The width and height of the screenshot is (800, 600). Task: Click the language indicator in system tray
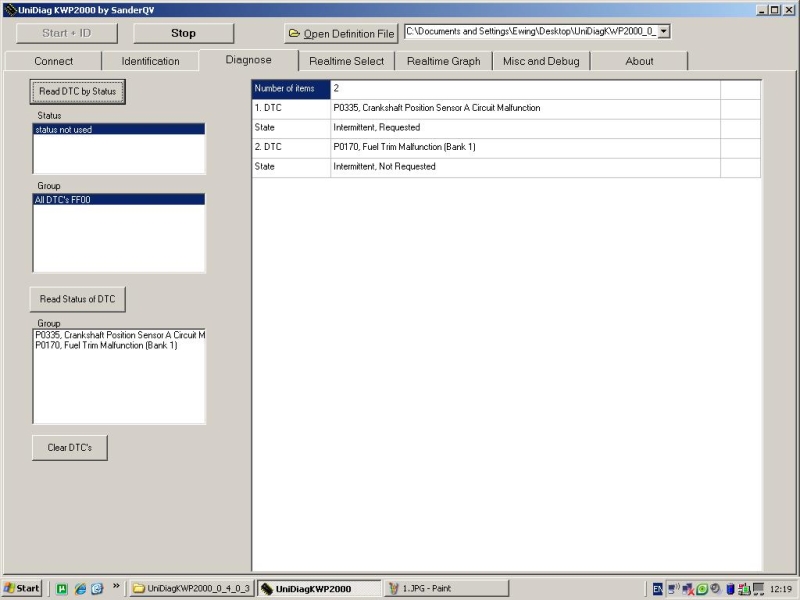pos(658,588)
